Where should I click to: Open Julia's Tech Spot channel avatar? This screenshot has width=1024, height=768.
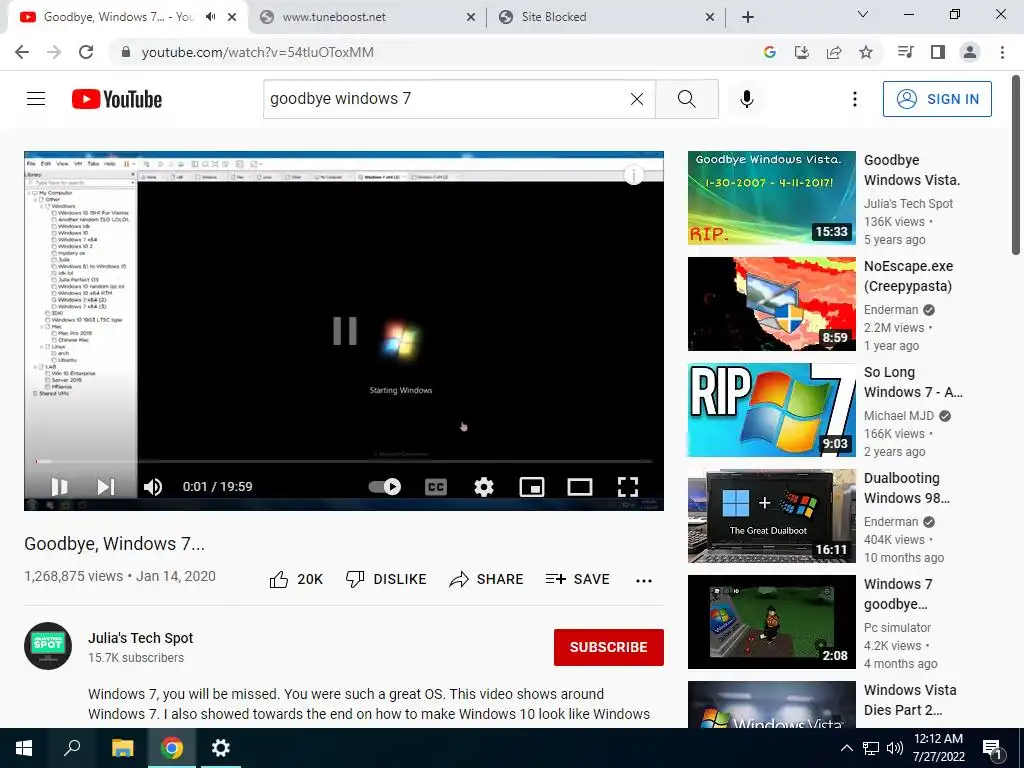[x=48, y=646]
